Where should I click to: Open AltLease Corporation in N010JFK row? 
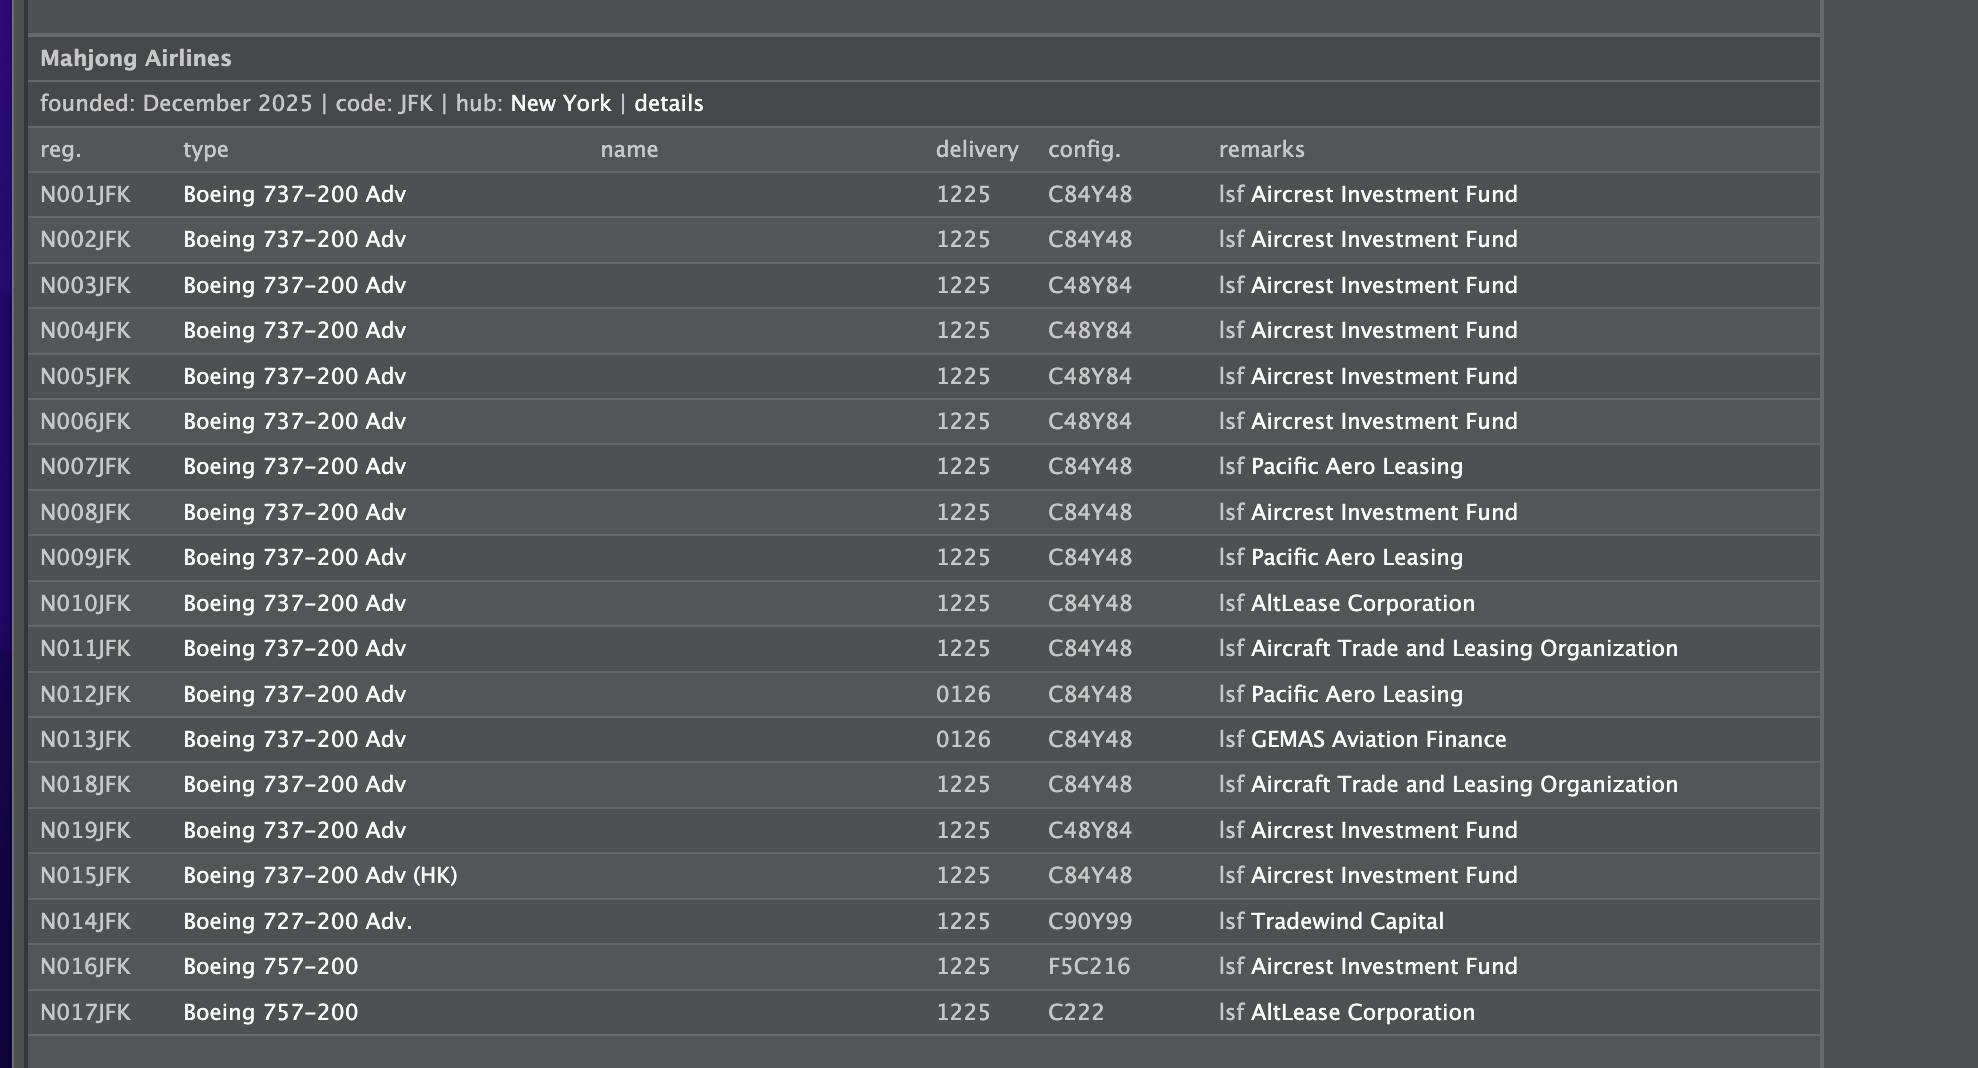(1362, 604)
